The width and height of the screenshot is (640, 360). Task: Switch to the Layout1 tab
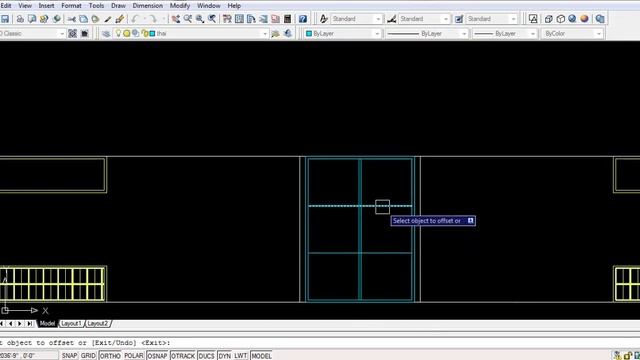click(x=71, y=324)
